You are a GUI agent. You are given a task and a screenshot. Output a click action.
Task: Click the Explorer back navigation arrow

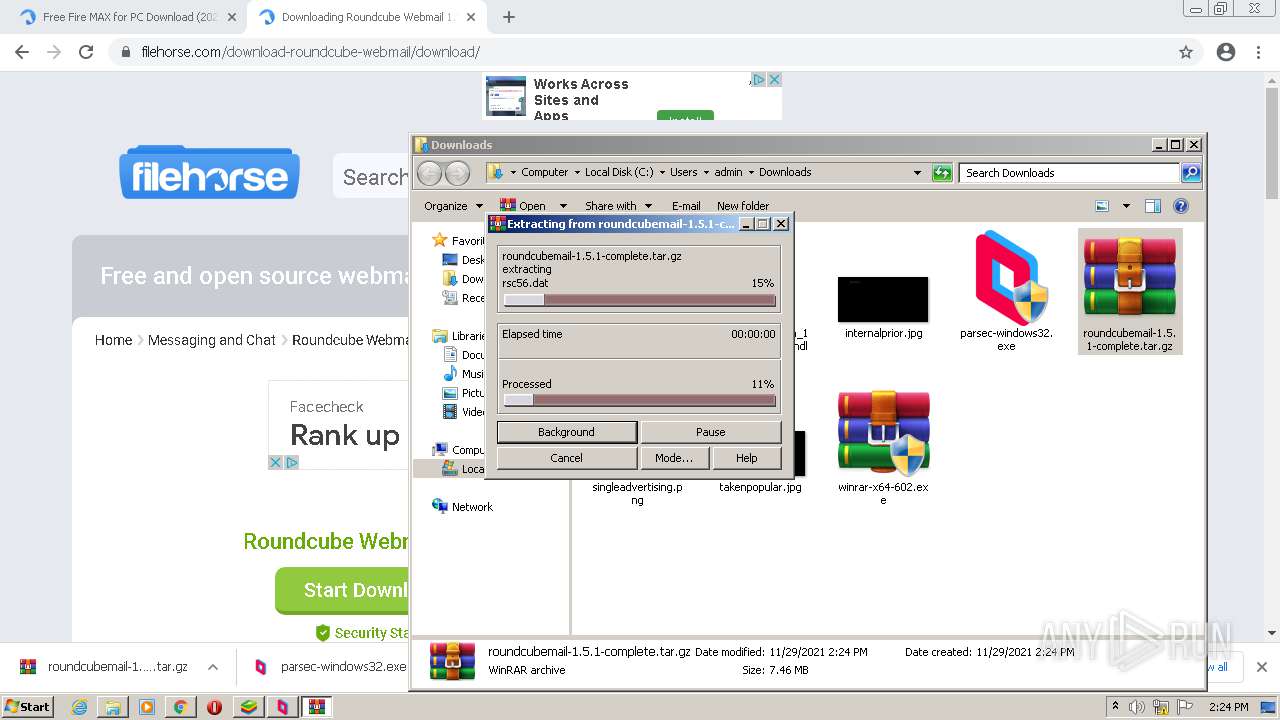[x=429, y=173]
